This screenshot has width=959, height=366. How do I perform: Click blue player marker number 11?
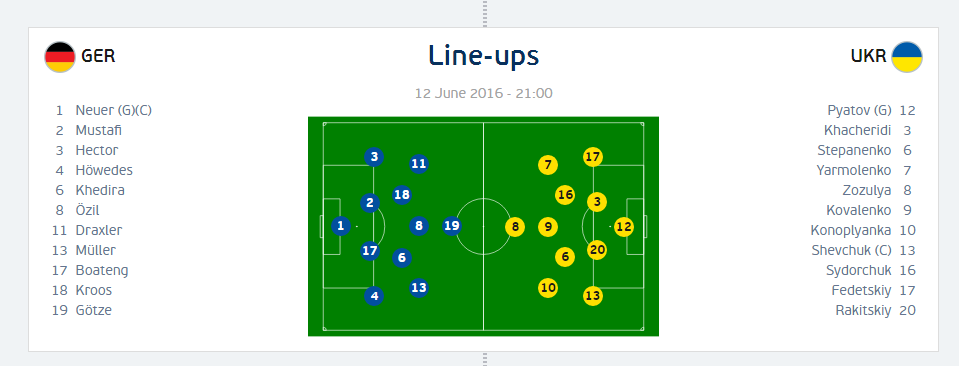point(418,163)
